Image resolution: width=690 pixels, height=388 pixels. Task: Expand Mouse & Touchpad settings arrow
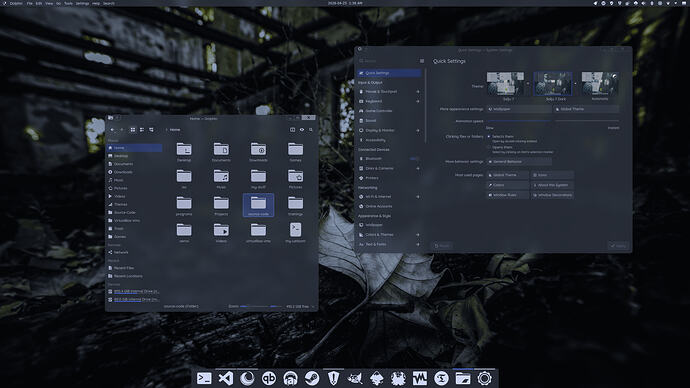coord(418,92)
